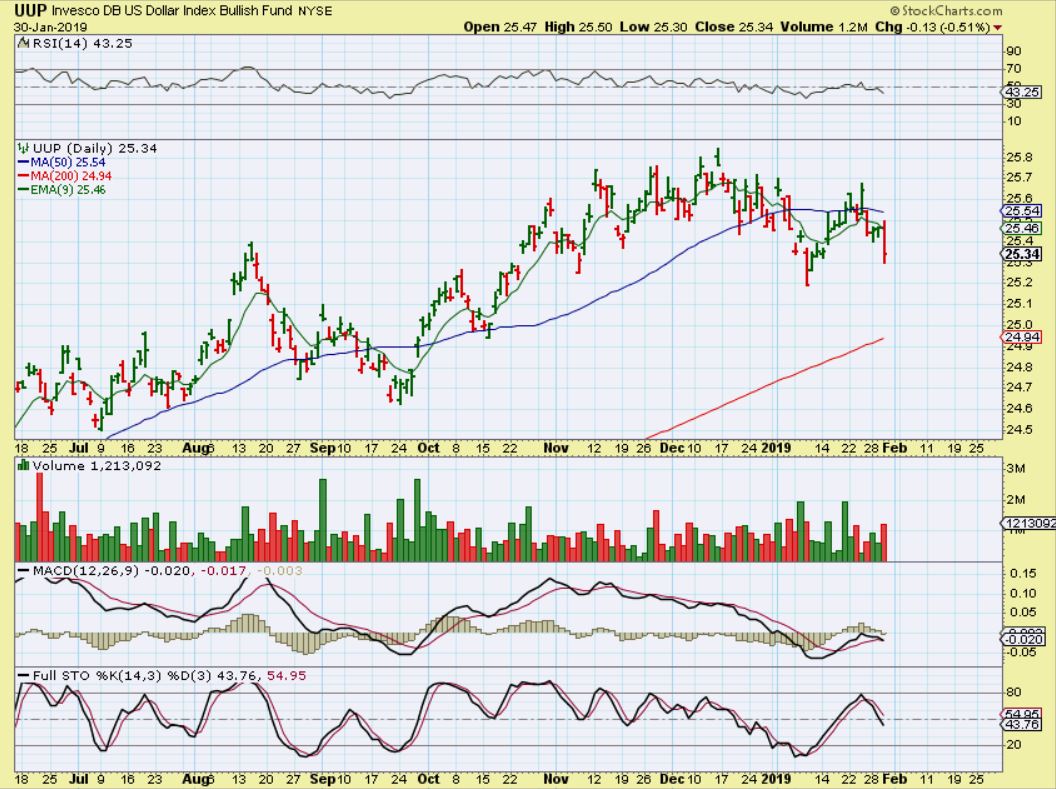1056x789 pixels.
Task: Click the boxed 43.76 stochastic axis tag
Action: point(1023,725)
